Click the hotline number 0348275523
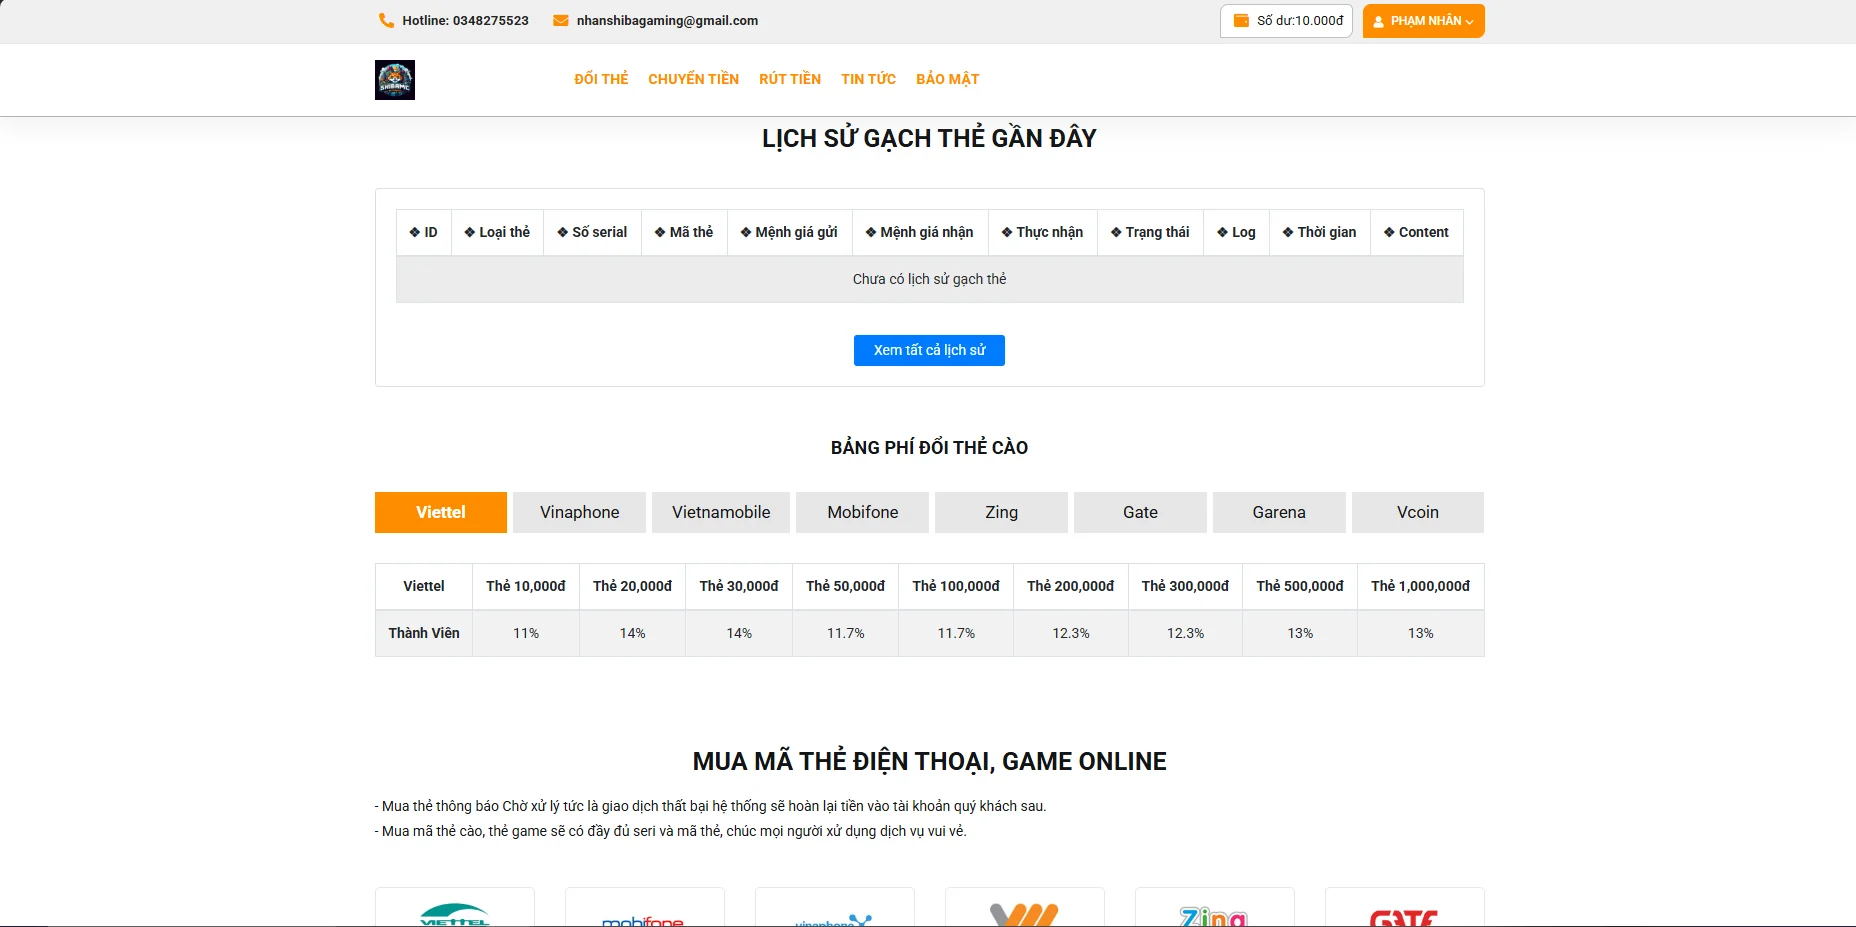Image resolution: width=1856 pixels, height=927 pixels. click(491, 21)
